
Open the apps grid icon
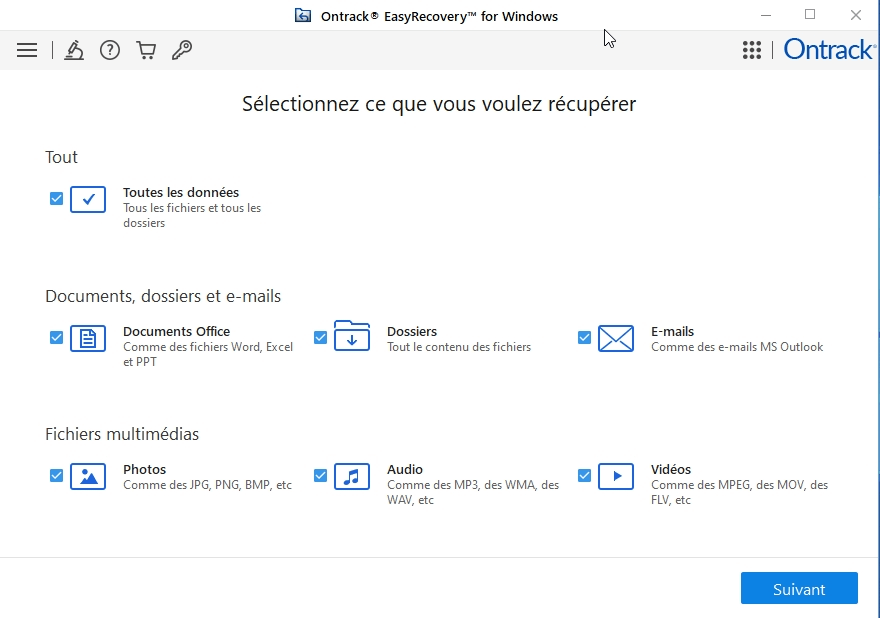click(752, 50)
